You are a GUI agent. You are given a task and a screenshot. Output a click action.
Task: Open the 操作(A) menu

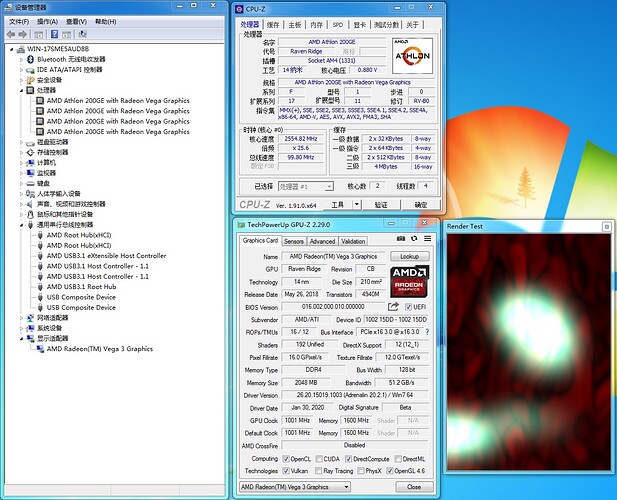coord(47,22)
